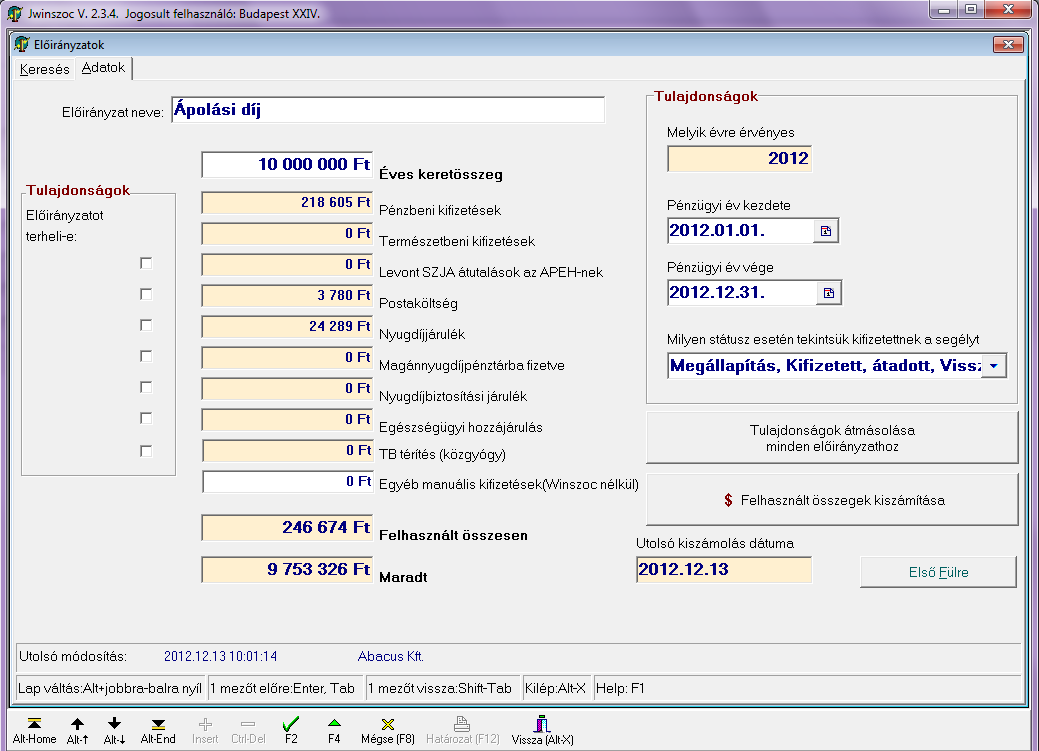1039x751 pixels.
Task: Save with the F2 green checkmark
Action: 291,723
